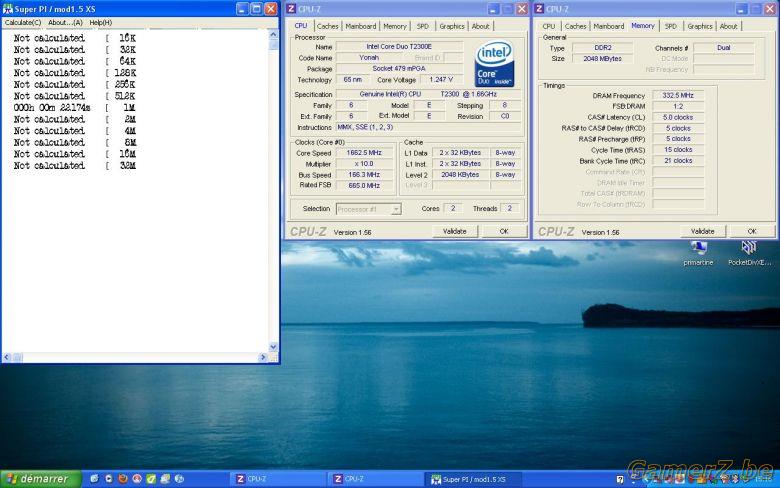The height and width of the screenshot is (488, 780).
Task: Click Validate in the Memory-tab CPU-Z window
Action: coord(702,231)
